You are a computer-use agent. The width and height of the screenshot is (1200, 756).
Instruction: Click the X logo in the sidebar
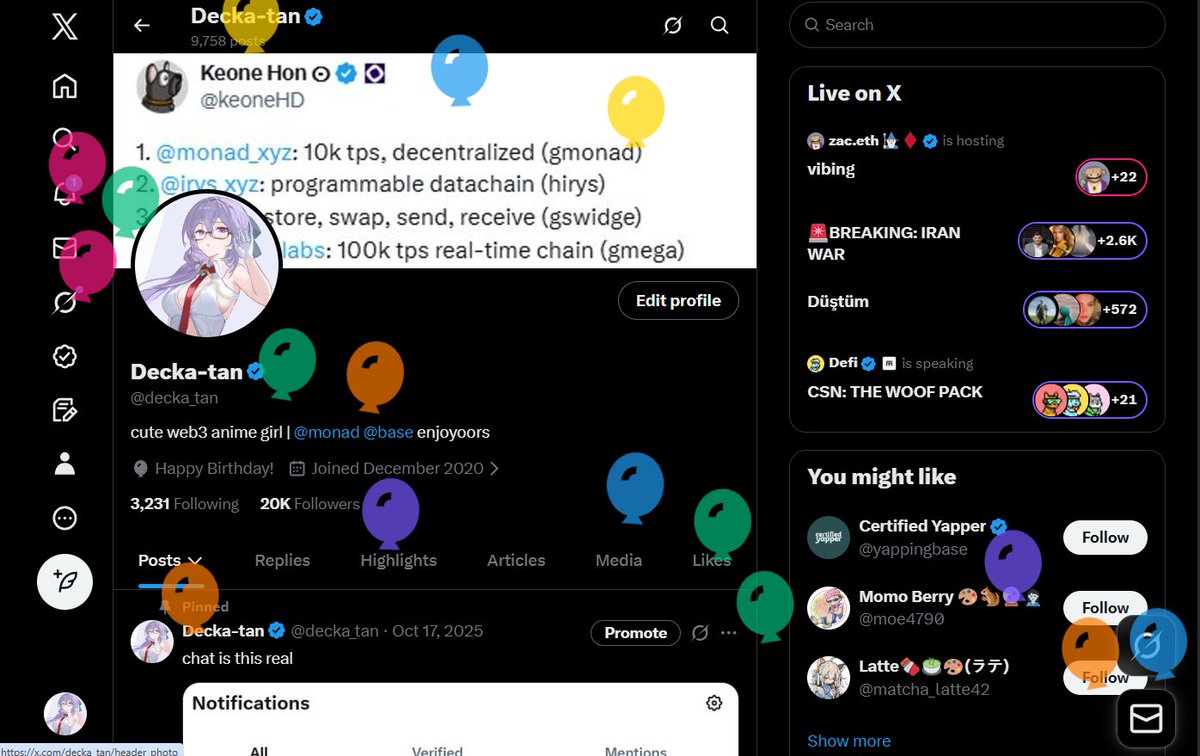click(64, 26)
